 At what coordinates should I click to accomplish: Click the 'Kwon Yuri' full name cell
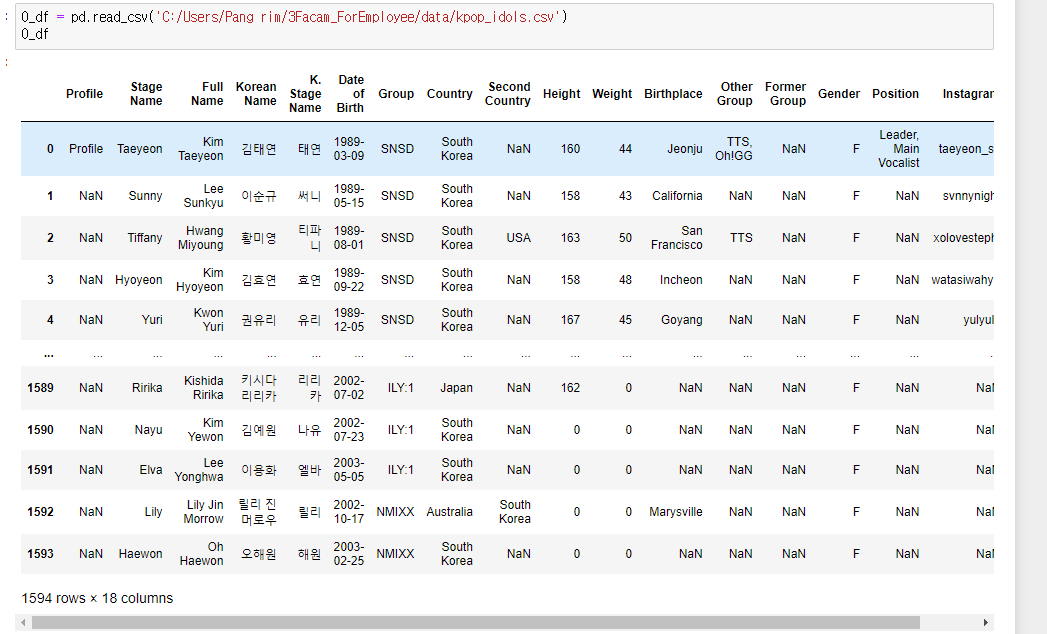click(208, 319)
